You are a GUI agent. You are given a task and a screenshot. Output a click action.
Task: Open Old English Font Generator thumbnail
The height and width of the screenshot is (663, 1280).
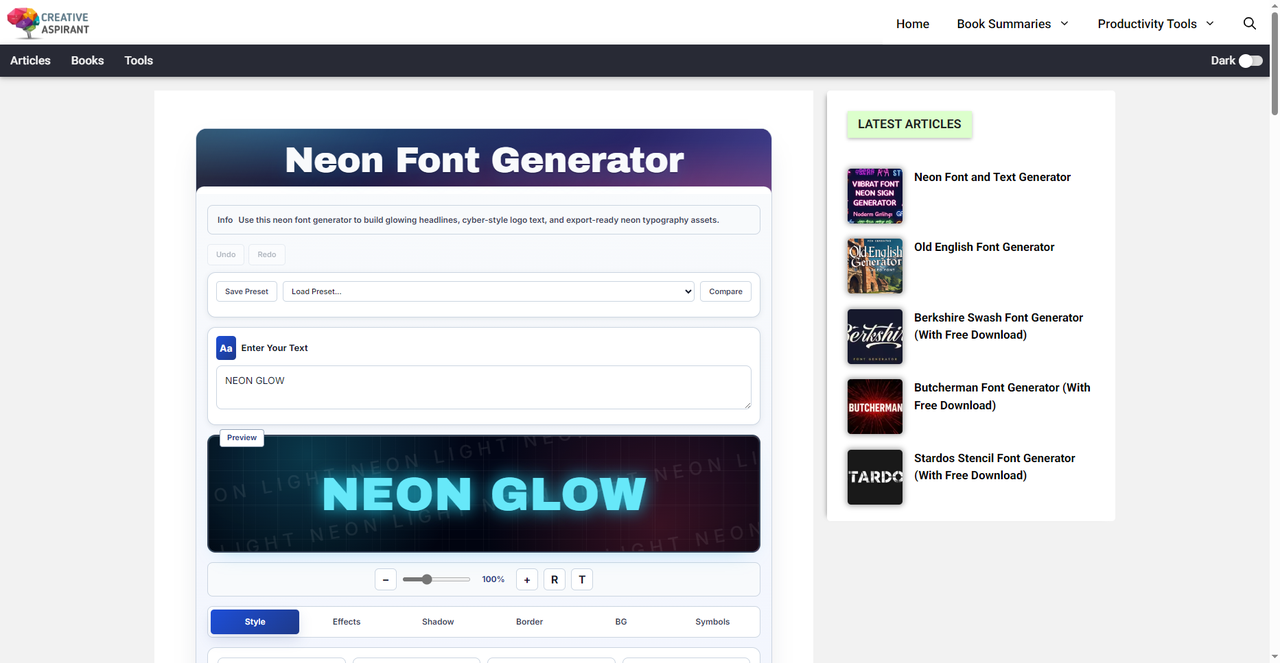875,265
